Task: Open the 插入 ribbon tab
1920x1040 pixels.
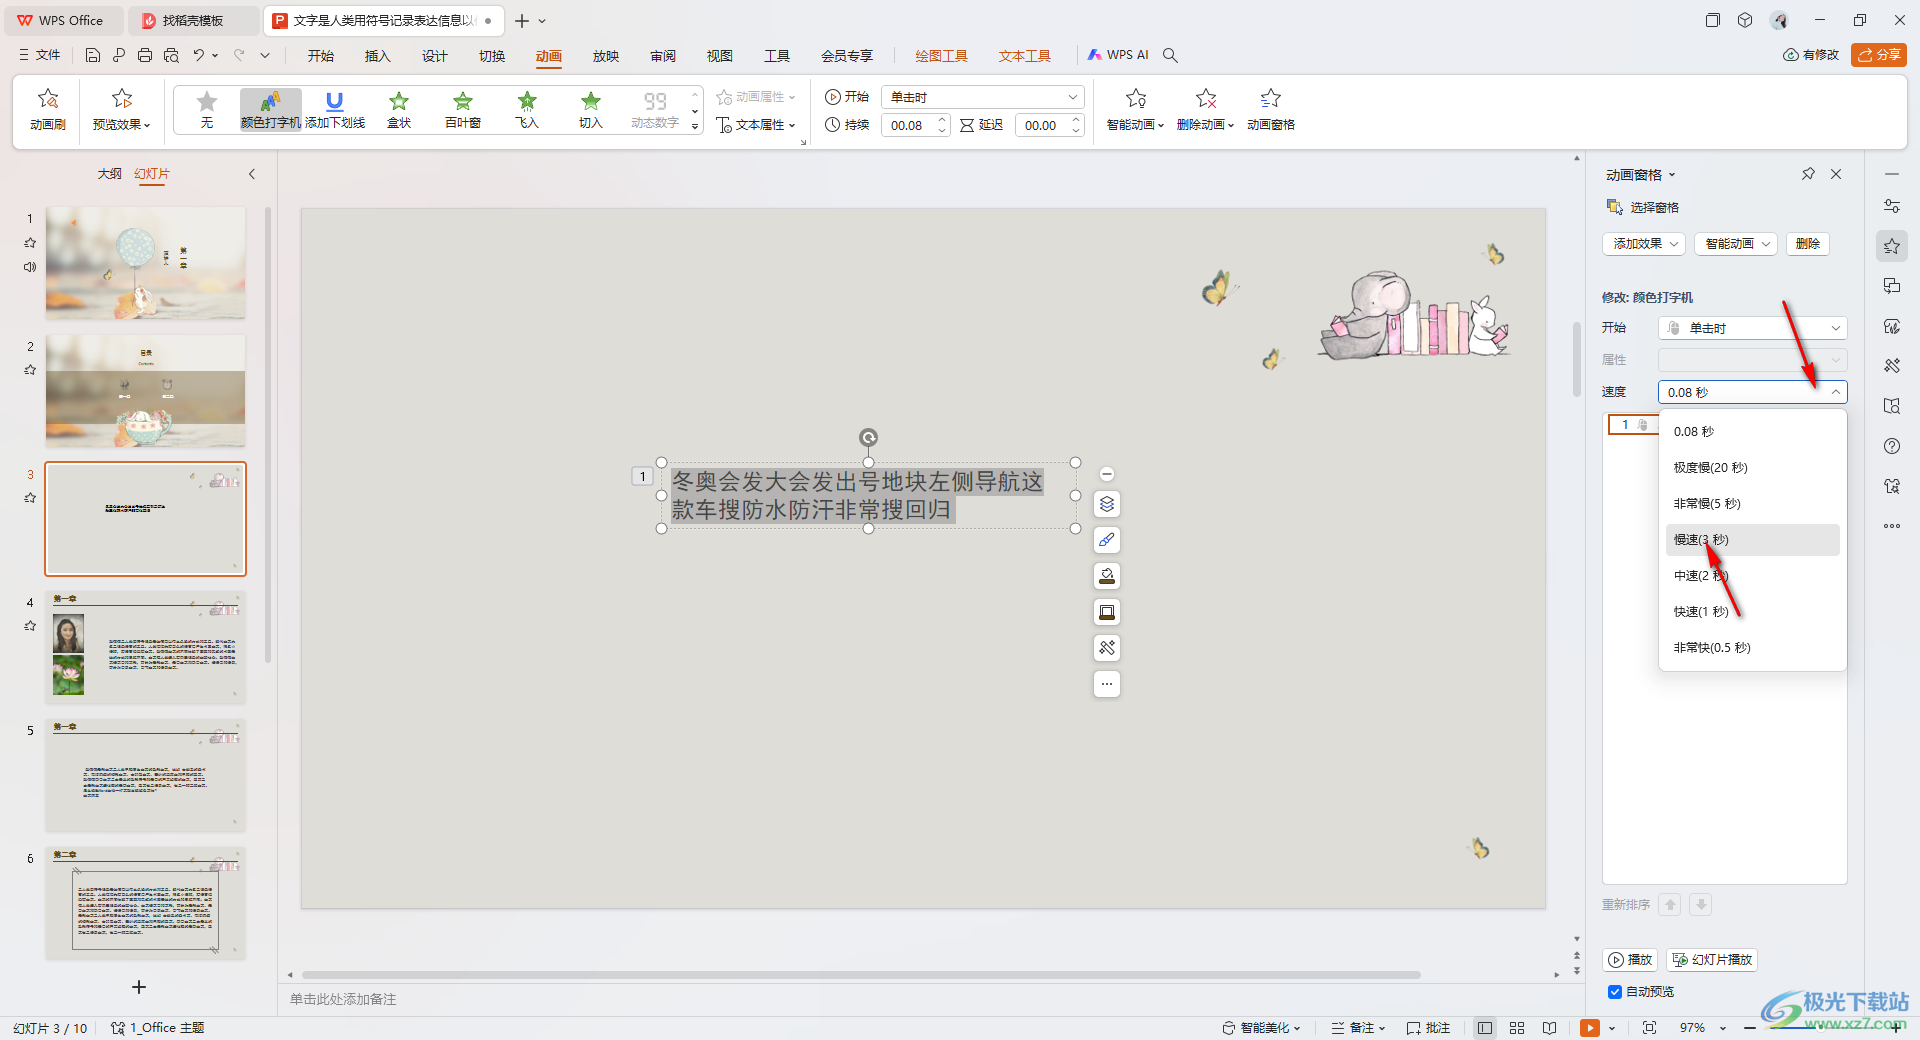Action: click(377, 56)
